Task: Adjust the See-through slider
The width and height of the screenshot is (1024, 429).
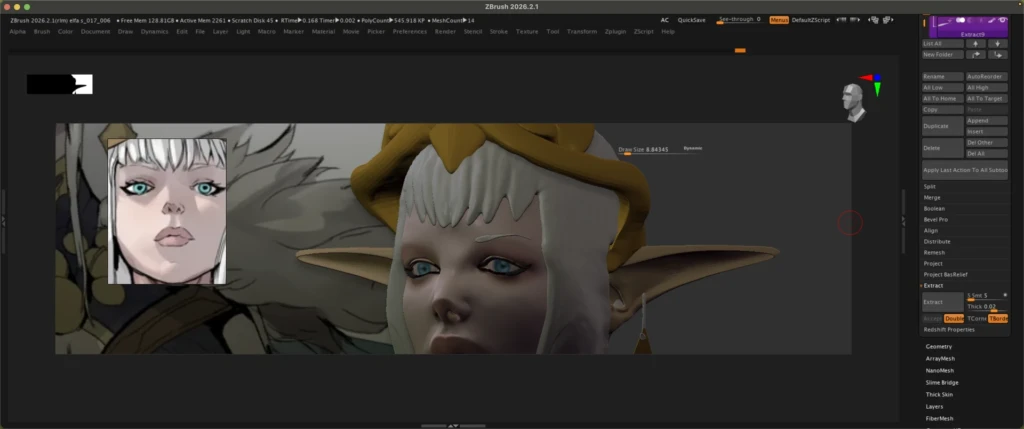Action: (739, 20)
